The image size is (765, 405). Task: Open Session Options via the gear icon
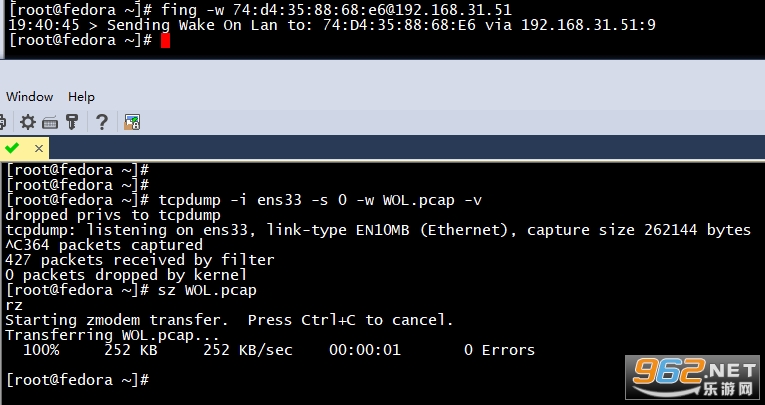pos(27,122)
